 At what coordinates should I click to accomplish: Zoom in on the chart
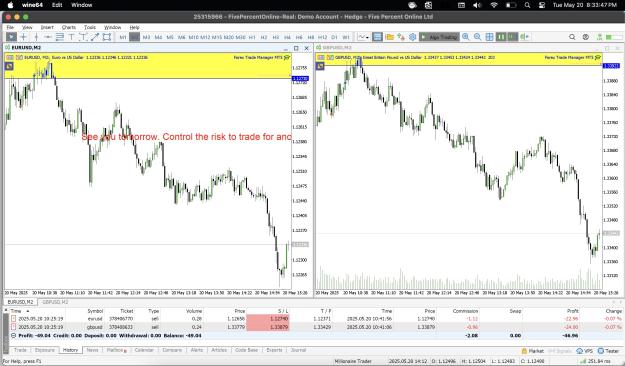pyautogui.click(x=466, y=37)
